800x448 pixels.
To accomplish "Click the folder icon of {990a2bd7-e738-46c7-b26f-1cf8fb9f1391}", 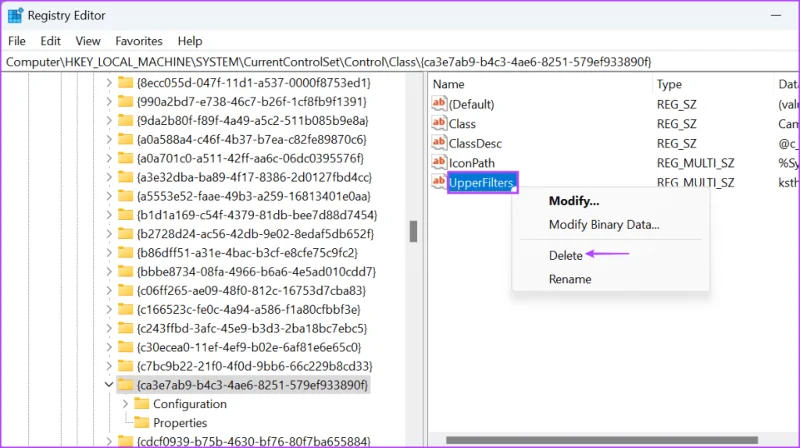I will (125, 102).
